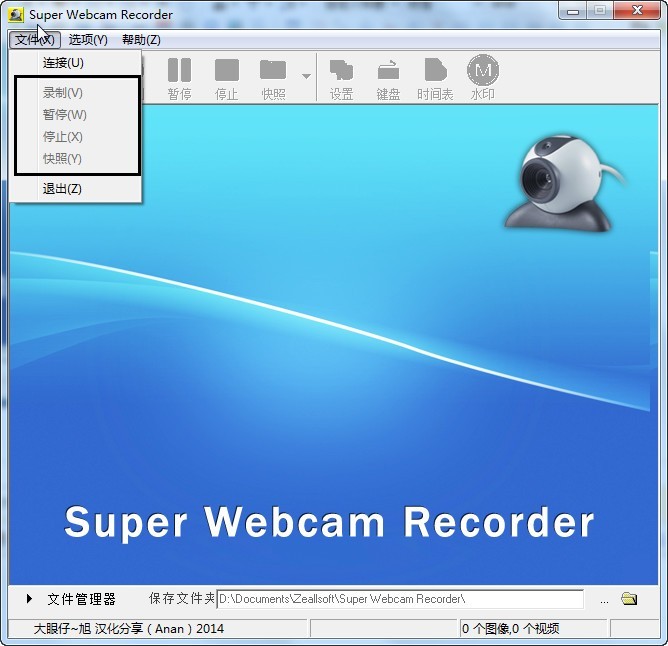Viewport: 668px width, 646px height.
Task: Click the 保存文件夹 path input field
Action: [x=400, y=599]
